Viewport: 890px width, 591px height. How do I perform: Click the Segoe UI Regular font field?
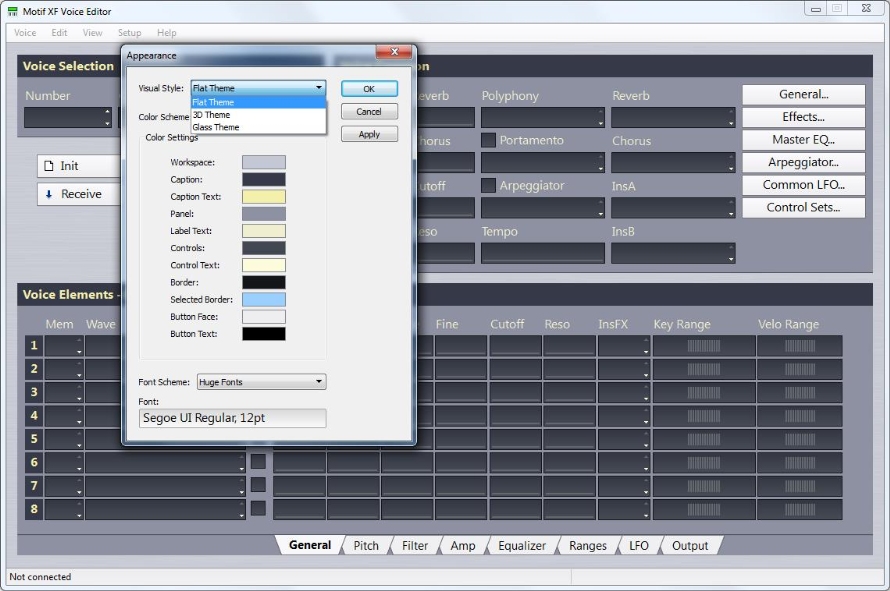coord(233,418)
